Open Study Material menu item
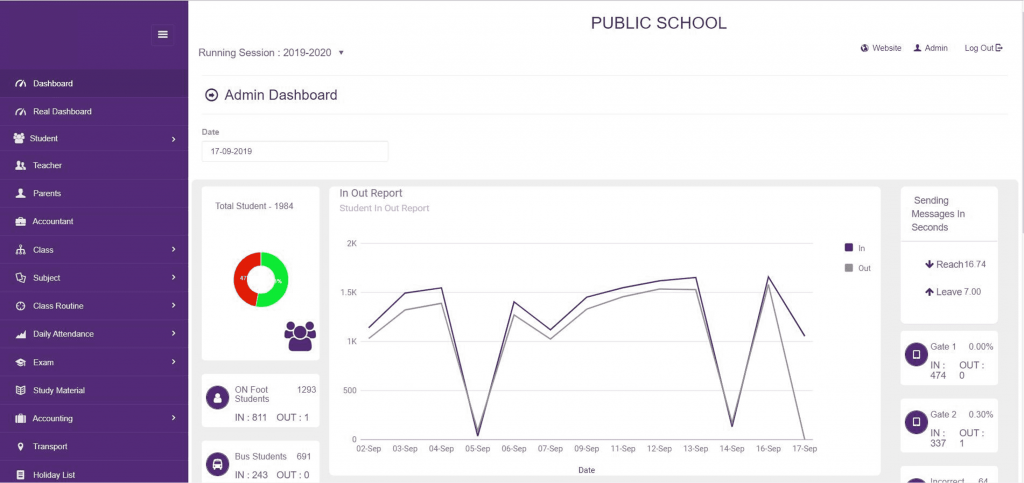This screenshot has height=483, width=1024. click(x=94, y=390)
